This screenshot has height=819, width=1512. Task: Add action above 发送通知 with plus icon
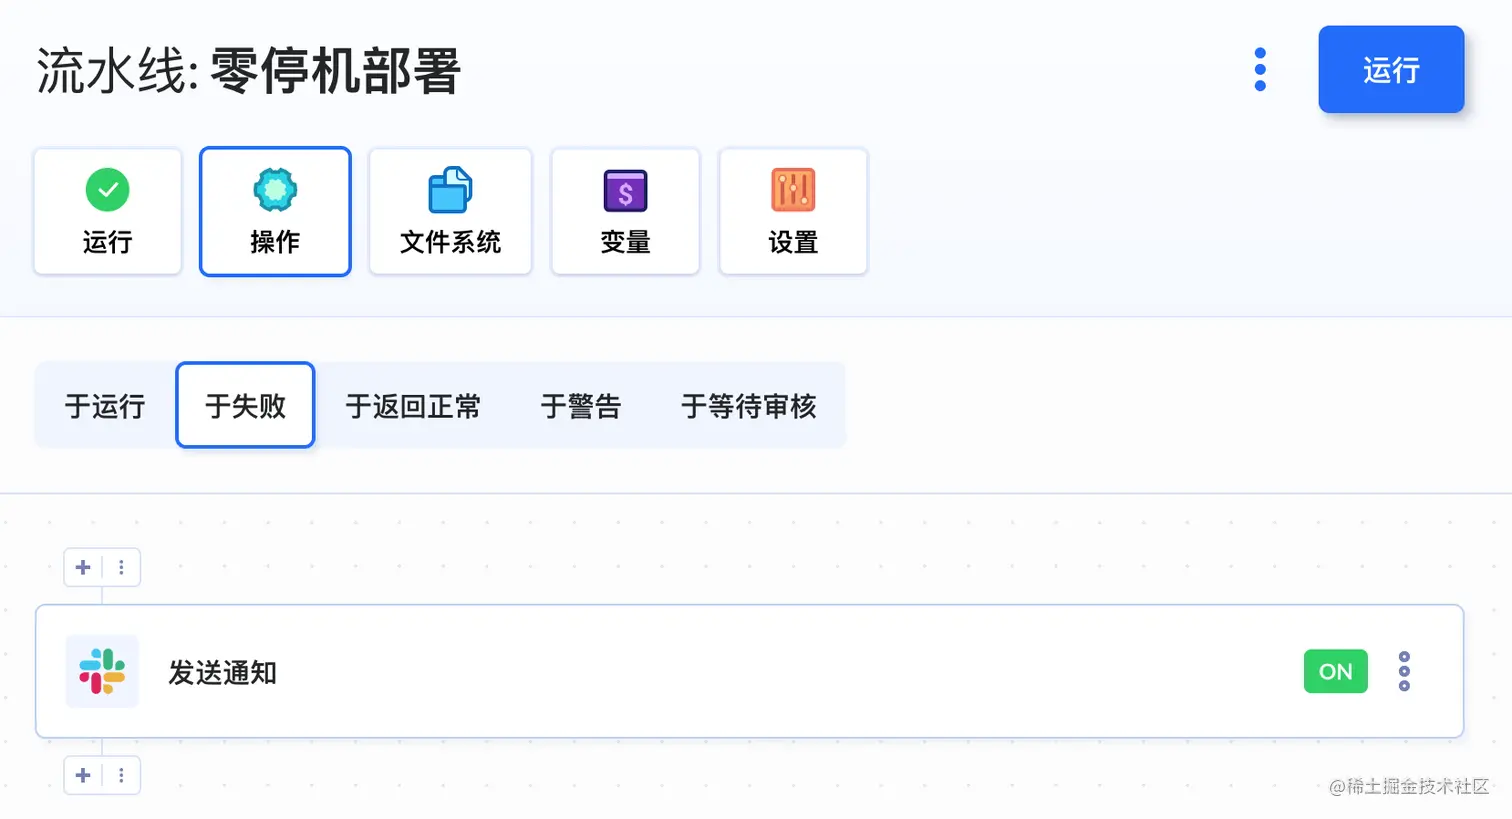click(83, 567)
